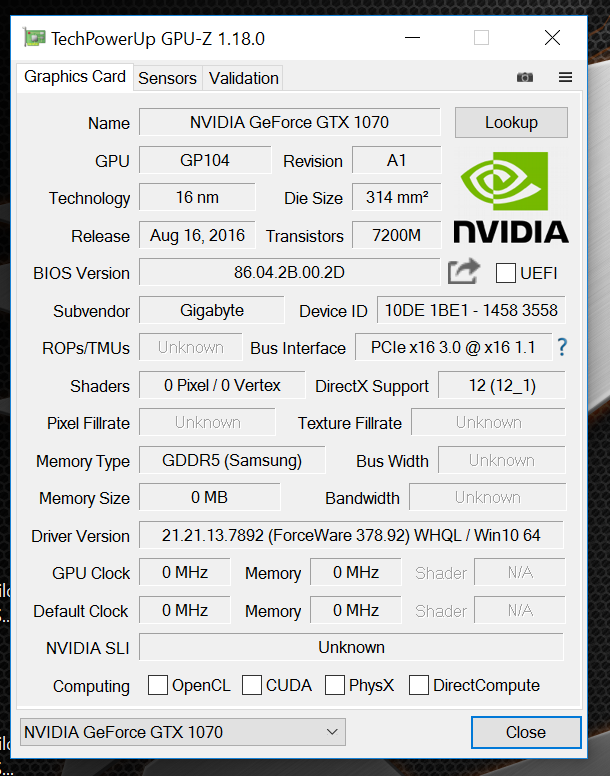Click the Default Clock 0 MHz field
The height and width of the screenshot is (776, 610).
click(x=185, y=610)
